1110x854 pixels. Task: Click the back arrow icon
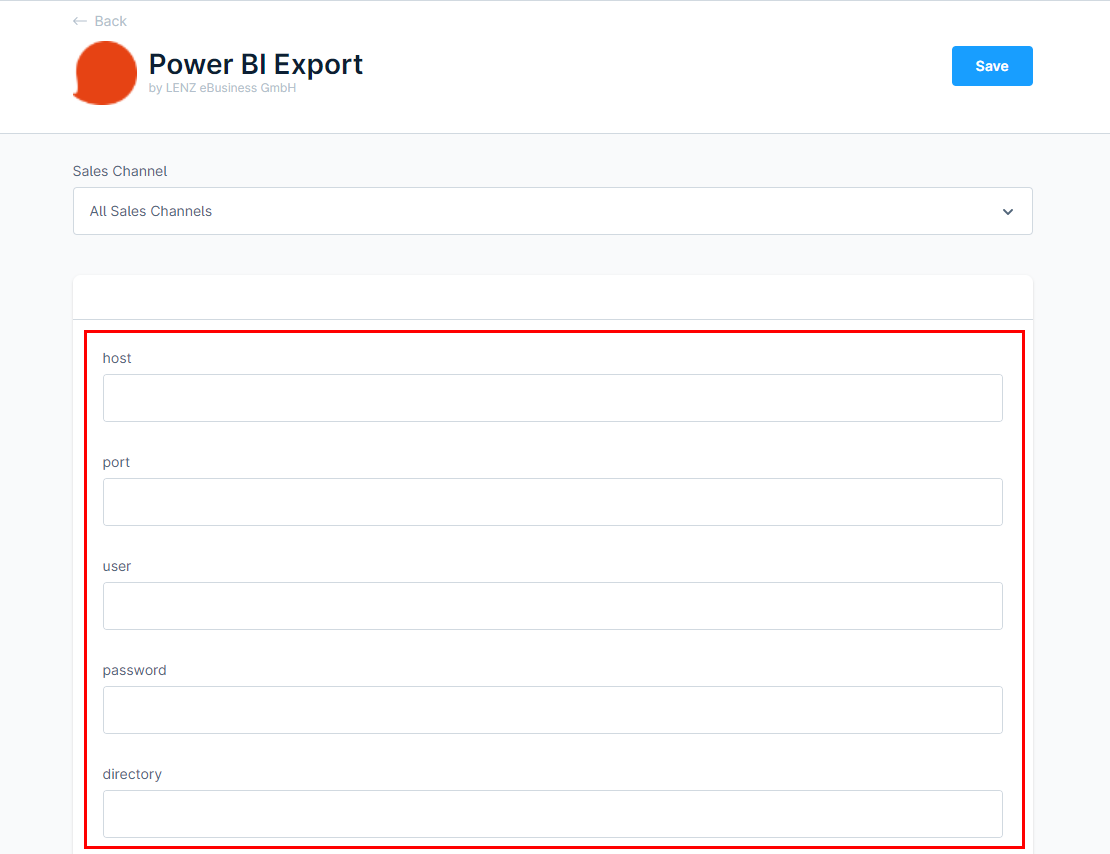[80, 21]
